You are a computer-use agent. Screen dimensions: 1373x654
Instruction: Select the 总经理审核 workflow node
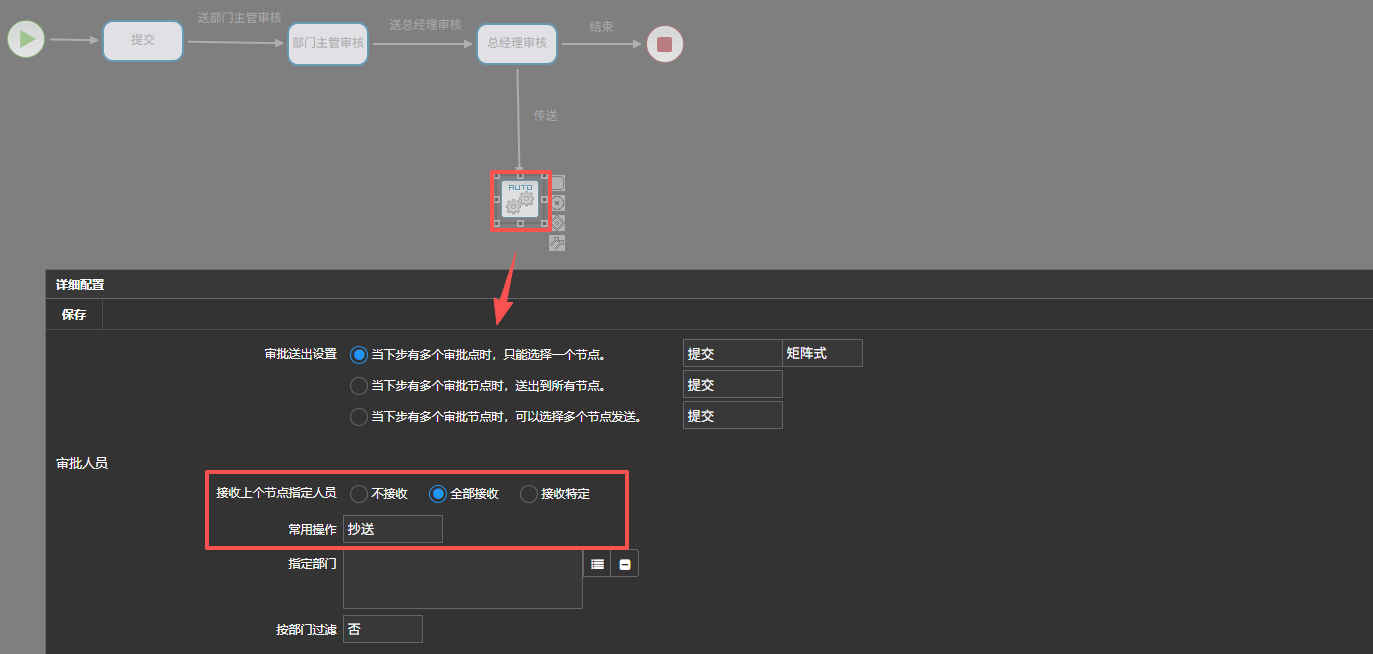(x=517, y=43)
